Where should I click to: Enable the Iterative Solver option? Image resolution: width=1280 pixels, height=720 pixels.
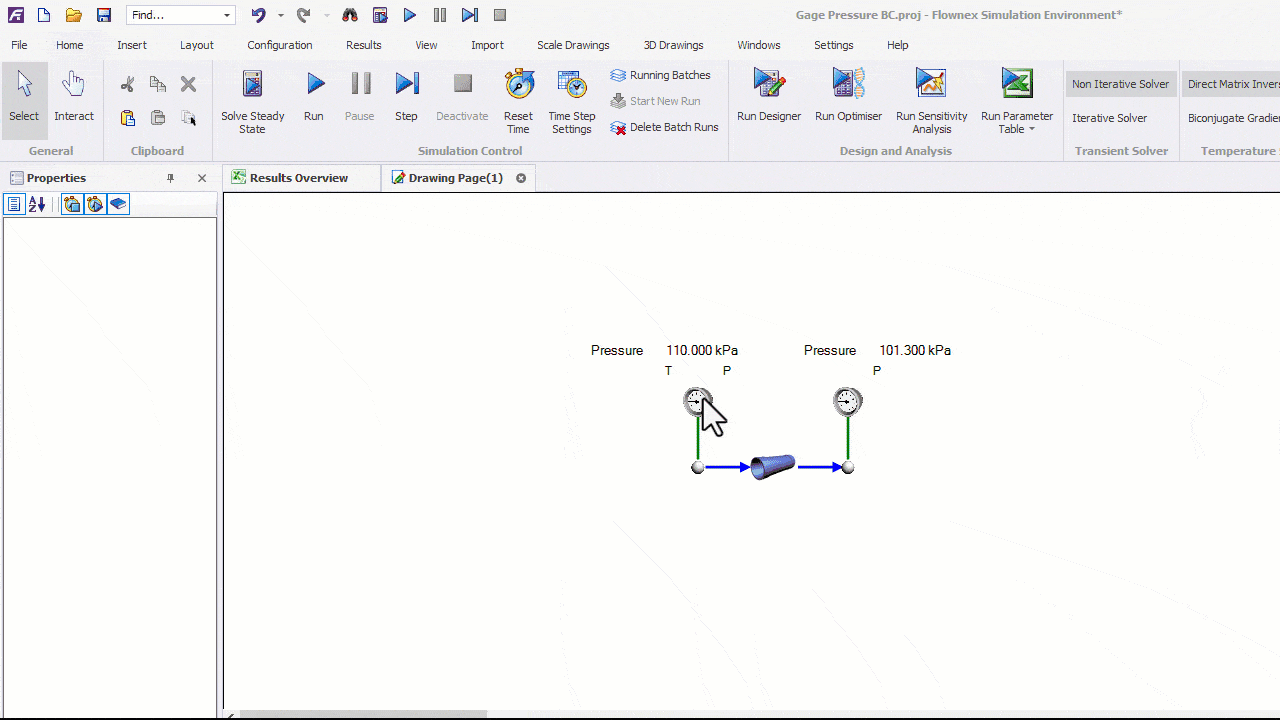point(1109,118)
